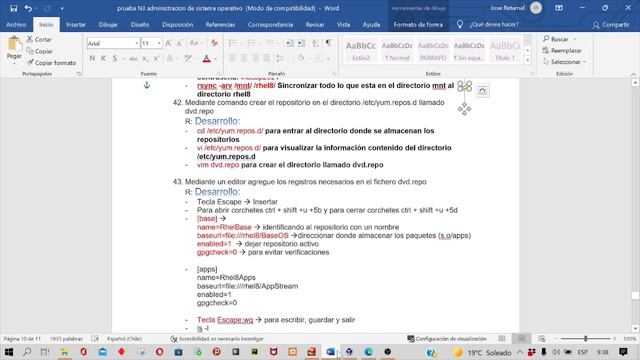Decrease font size with shrink font icon
Screen dimensions: 640x360
point(180,43)
